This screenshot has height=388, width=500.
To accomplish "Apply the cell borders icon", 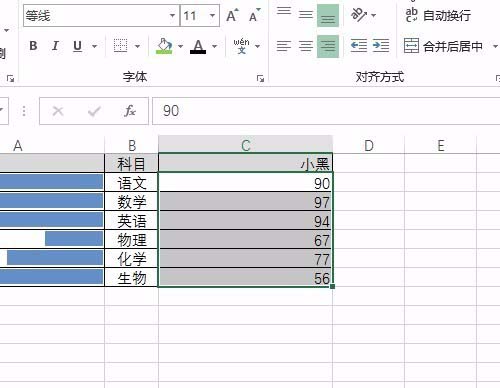I will click(x=120, y=46).
